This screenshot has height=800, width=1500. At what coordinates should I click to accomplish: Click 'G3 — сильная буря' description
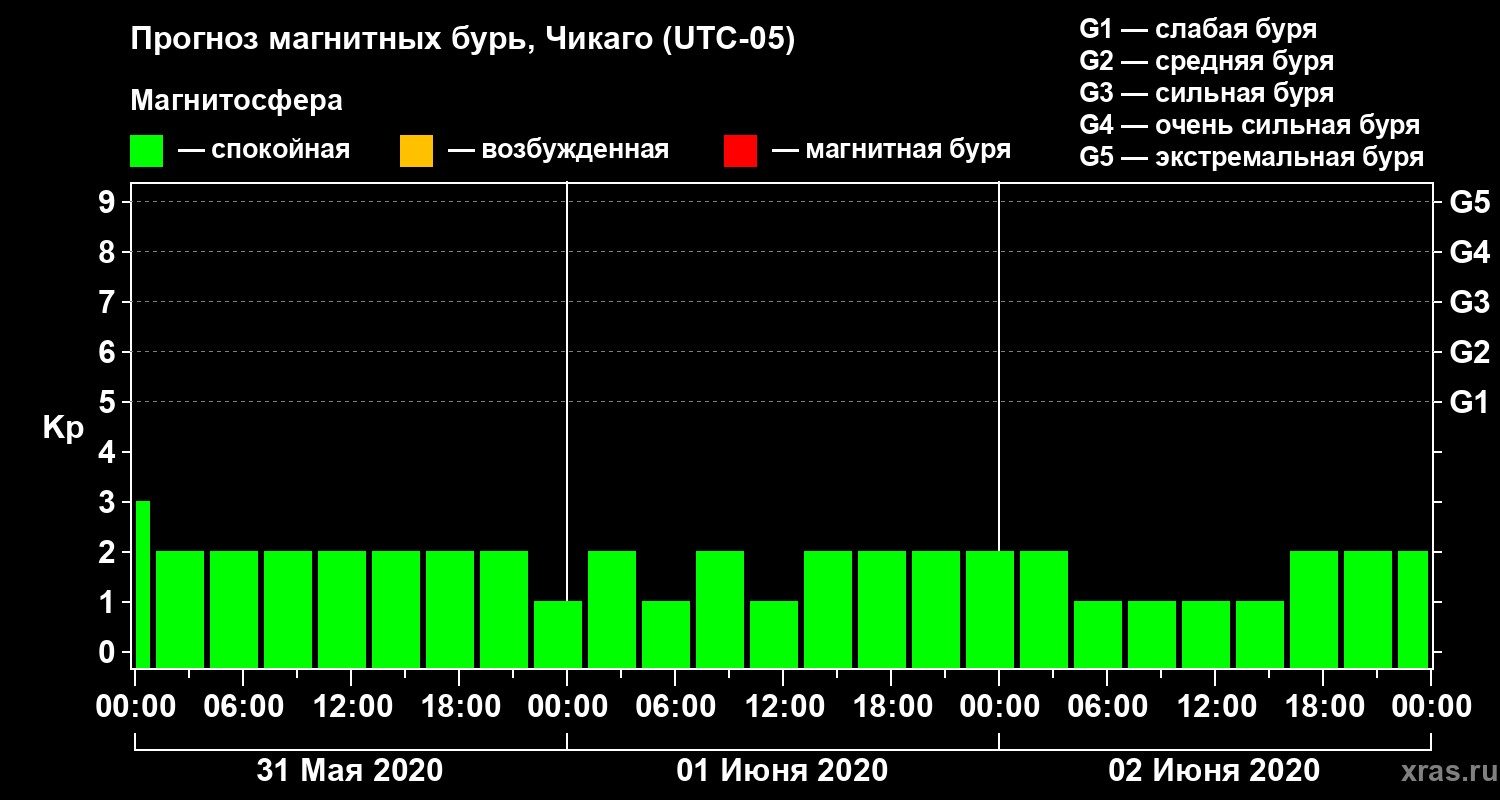coord(1206,93)
